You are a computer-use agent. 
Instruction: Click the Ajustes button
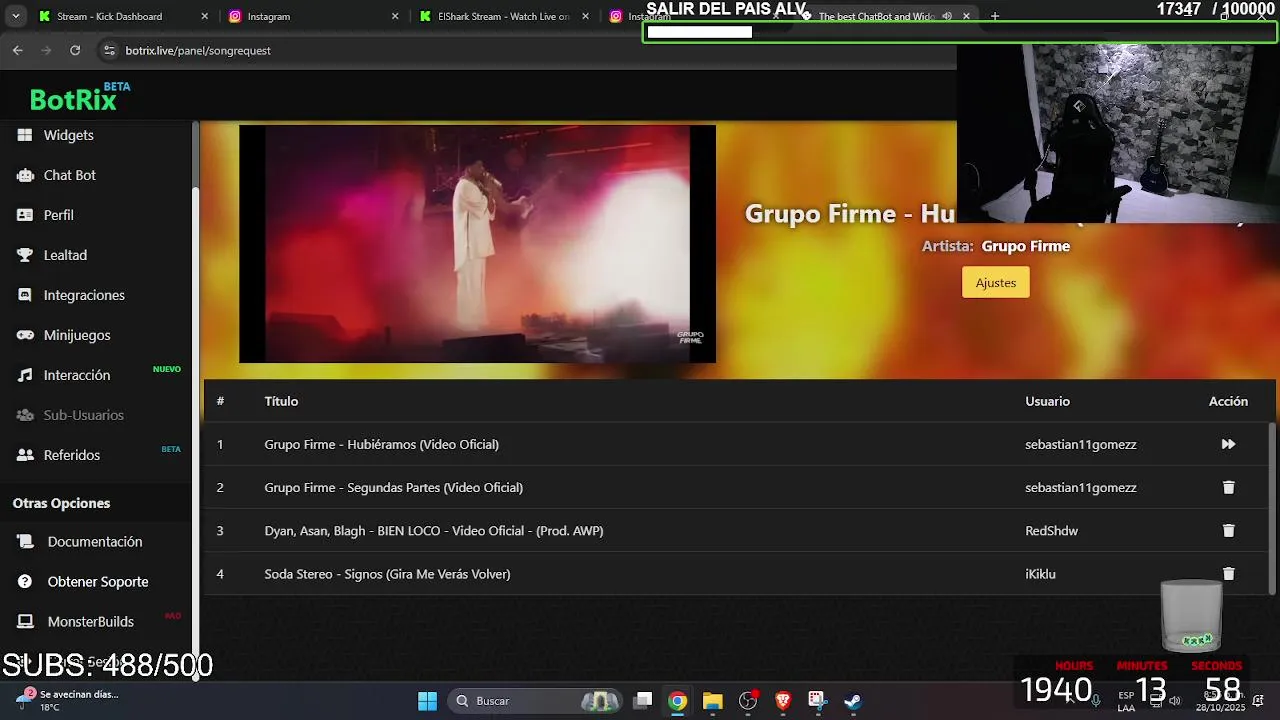pyautogui.click(x=996, y=283)
